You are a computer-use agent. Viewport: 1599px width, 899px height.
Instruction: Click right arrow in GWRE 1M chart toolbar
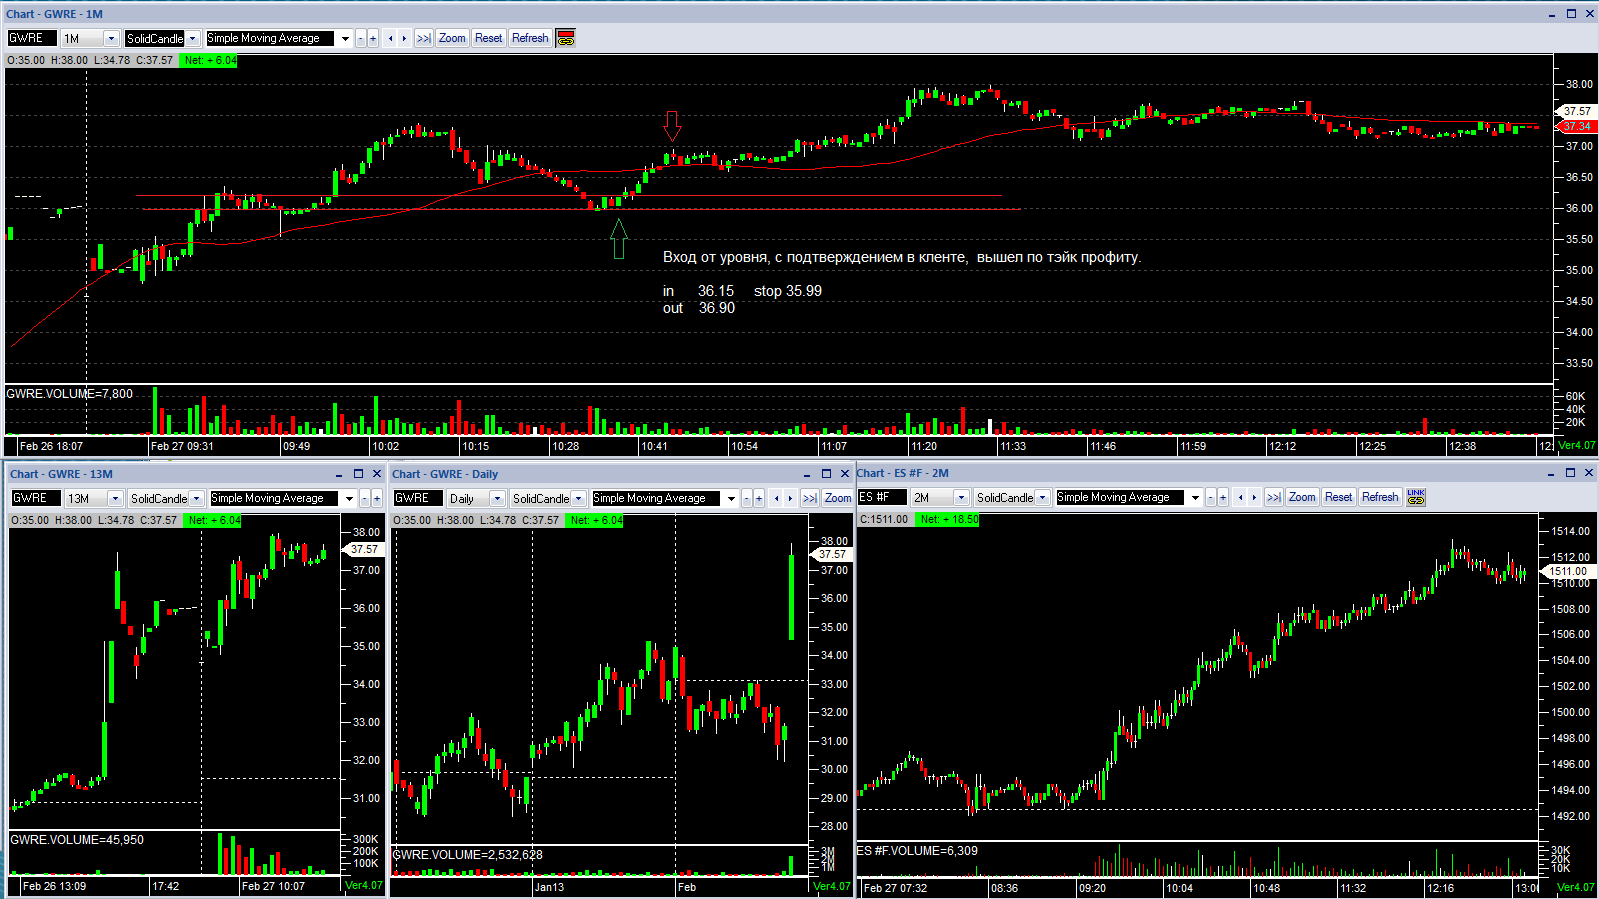pos(405,38)
